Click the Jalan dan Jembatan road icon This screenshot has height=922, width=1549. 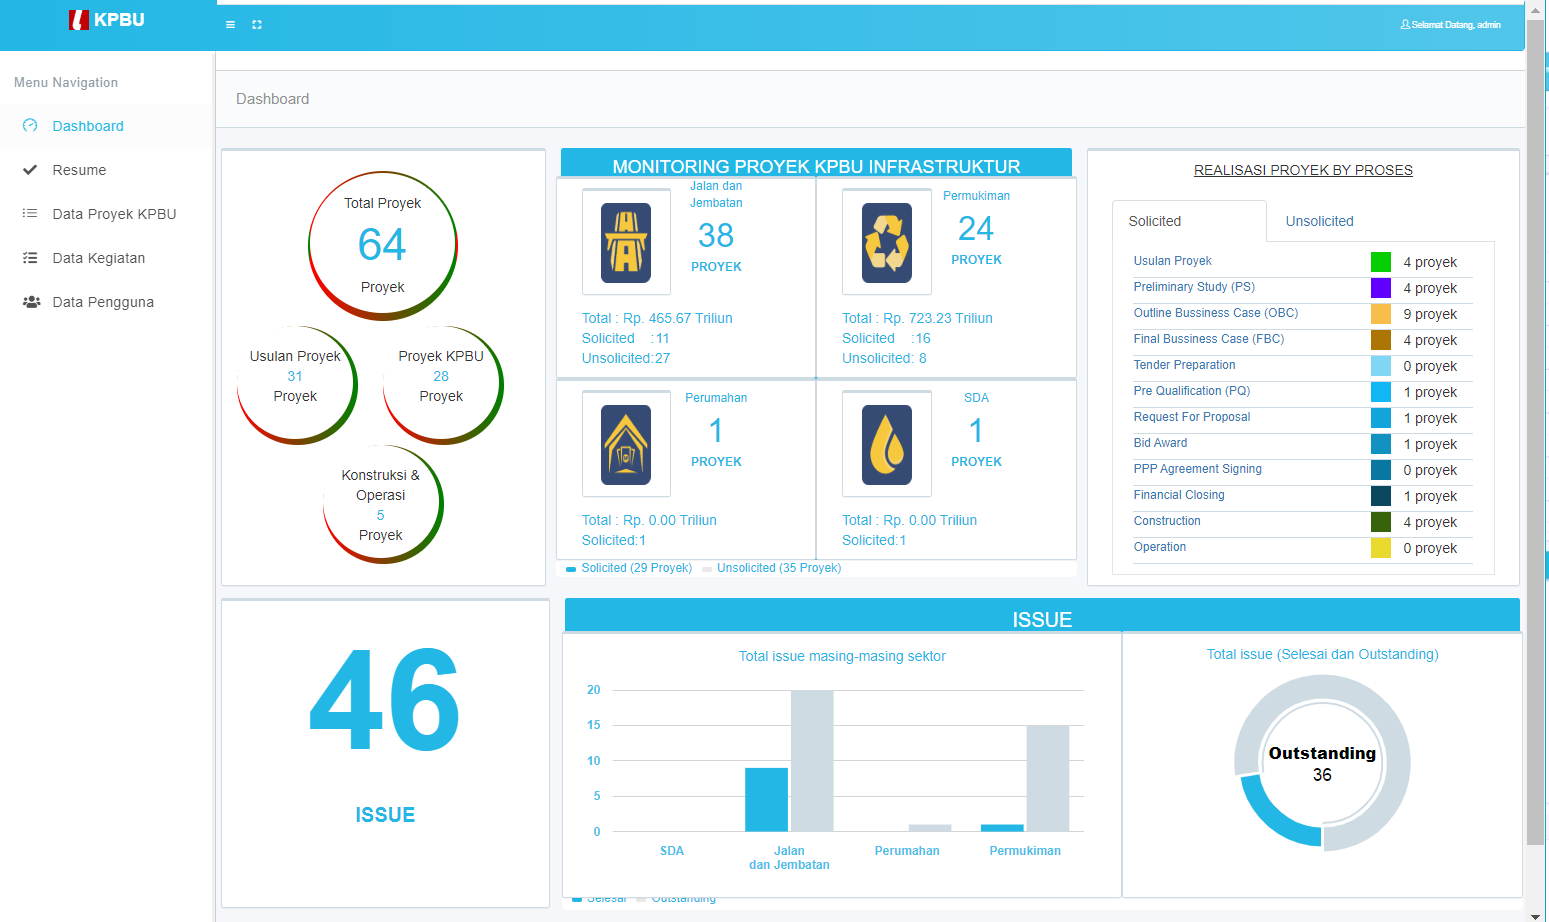coord(626,242)
